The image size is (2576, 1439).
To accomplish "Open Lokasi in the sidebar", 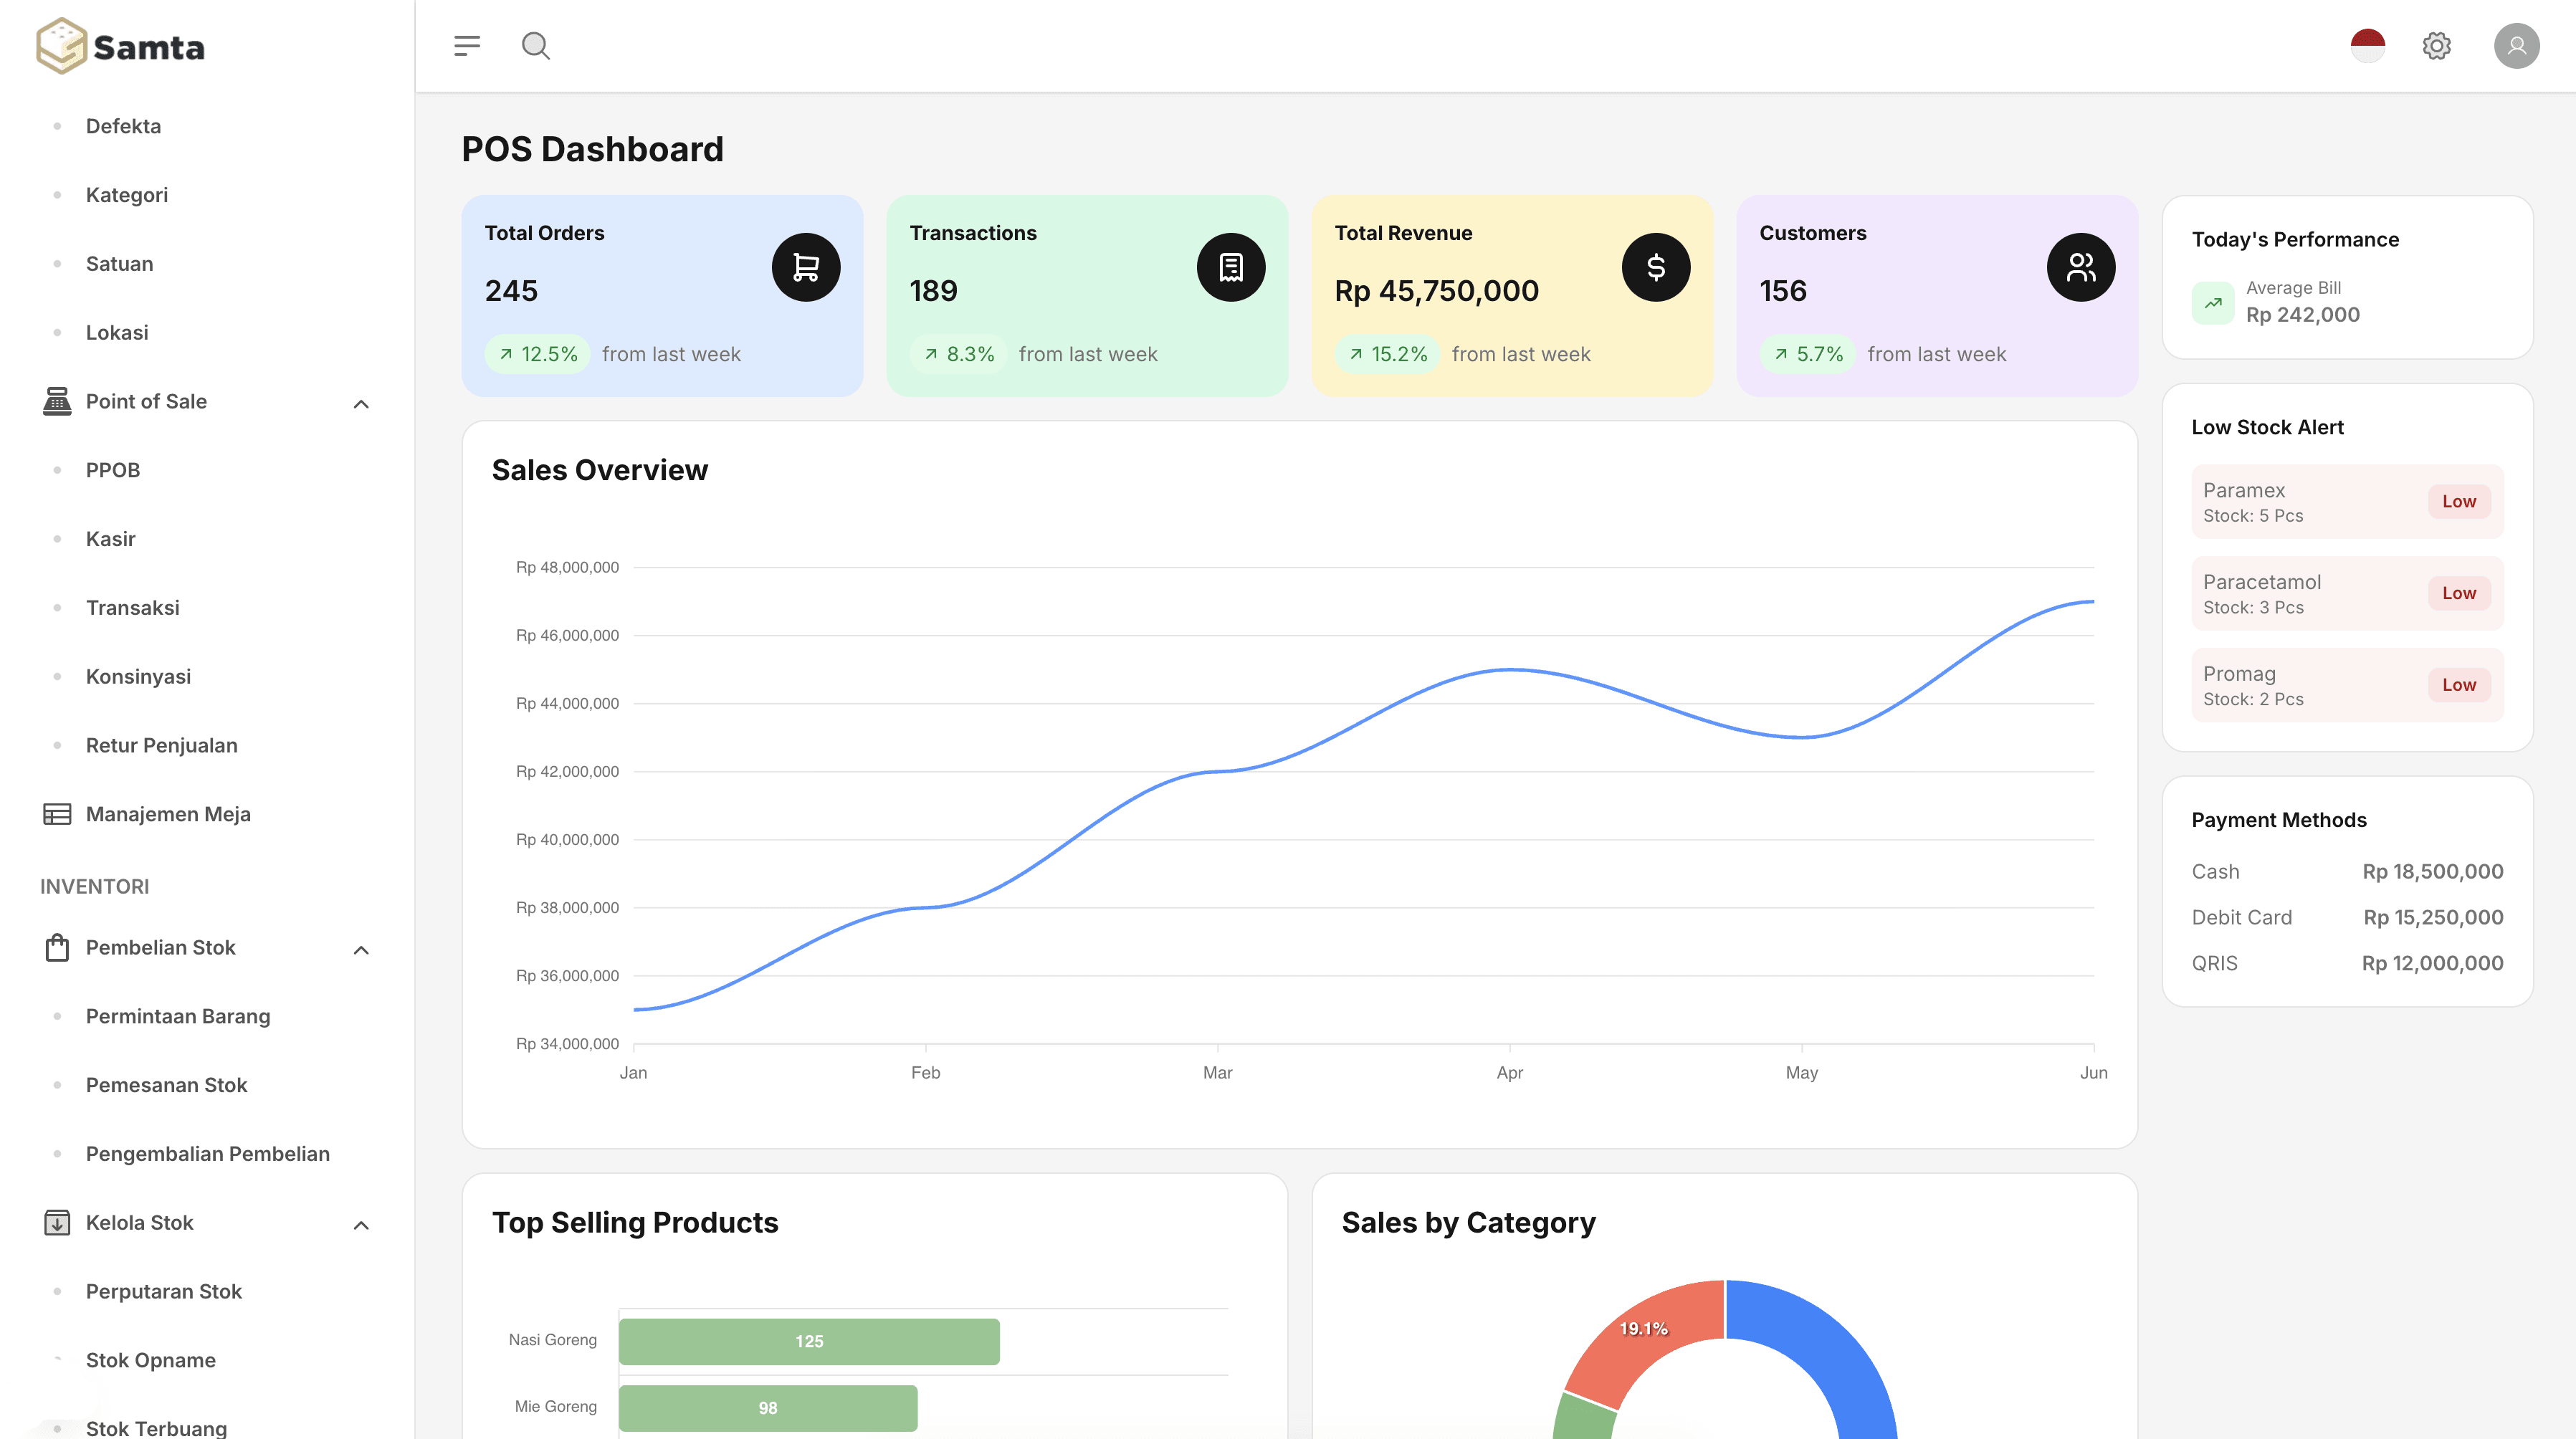I will click(x=117, y=332).
